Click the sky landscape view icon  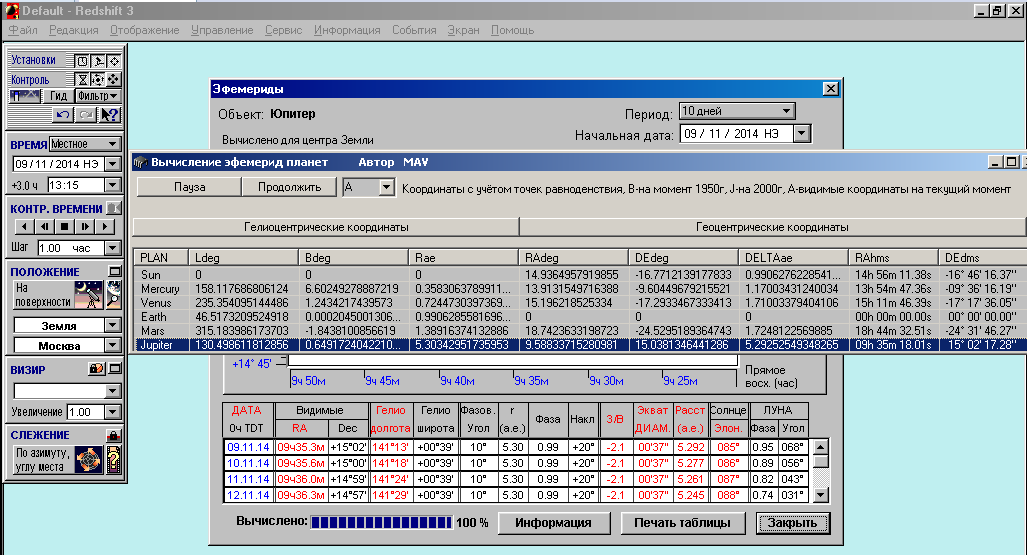coord(25,96)
